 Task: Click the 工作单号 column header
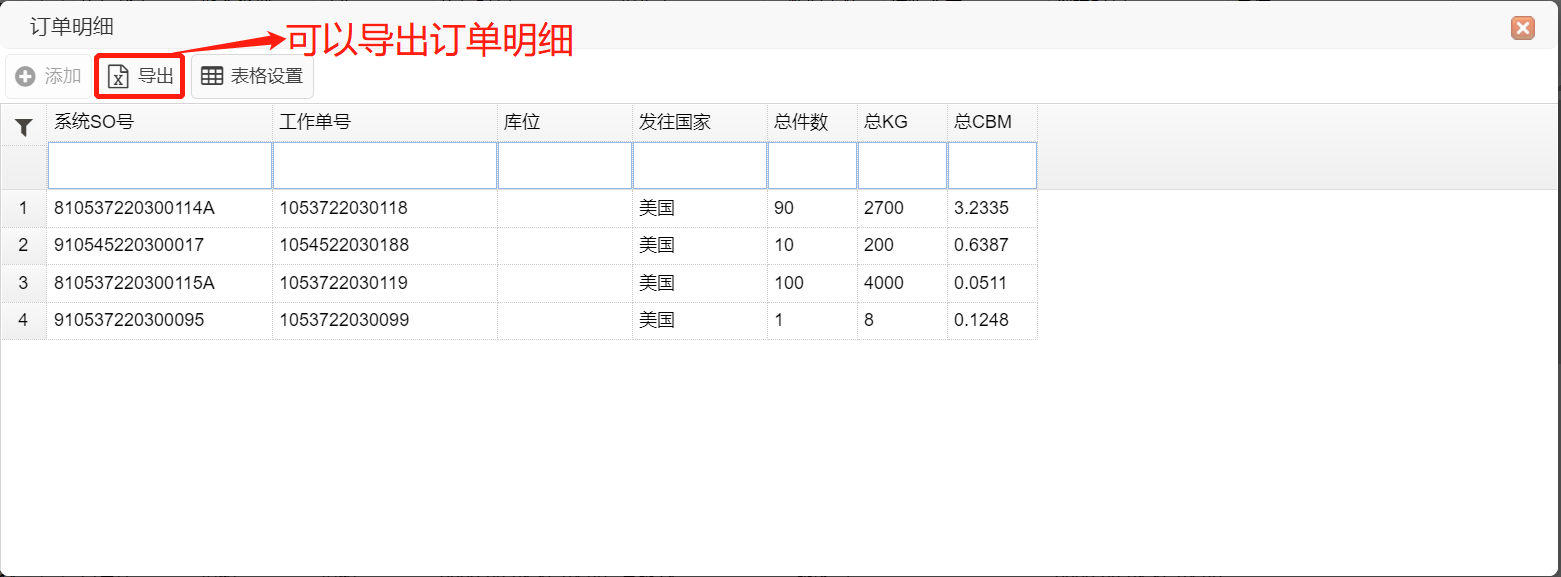pyautogui.click(x=385, y=123)
